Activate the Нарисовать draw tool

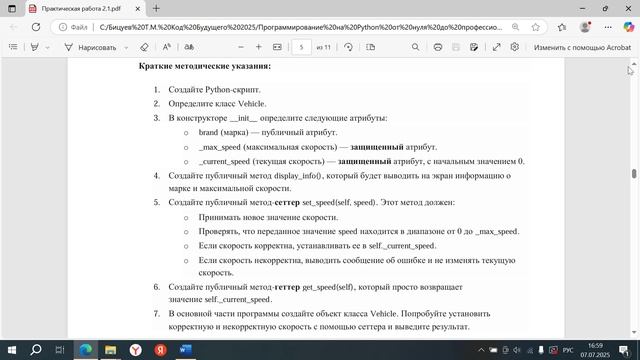click(90, 47)
